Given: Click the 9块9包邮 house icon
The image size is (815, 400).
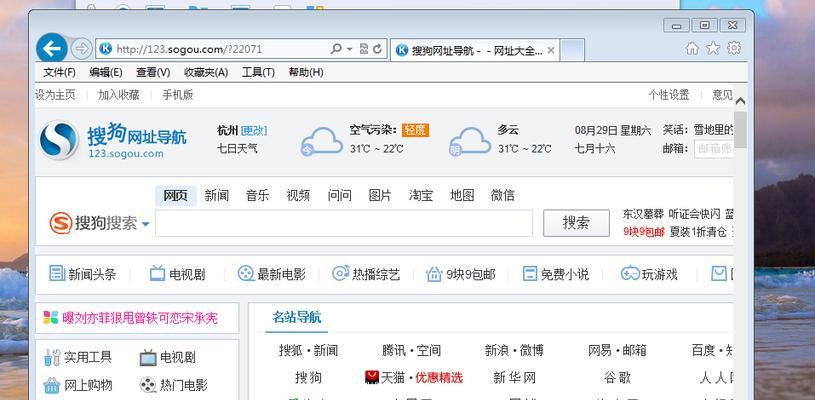Looking at the screenshot, I should (434, 273).
